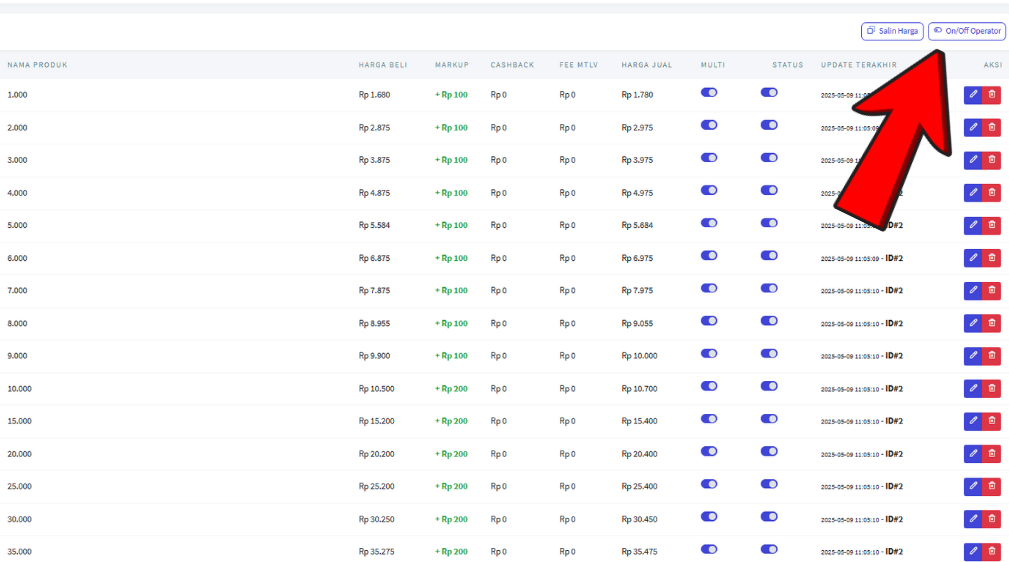
Task: Switch off Status for product 20.000
Action: click(769, 451)
